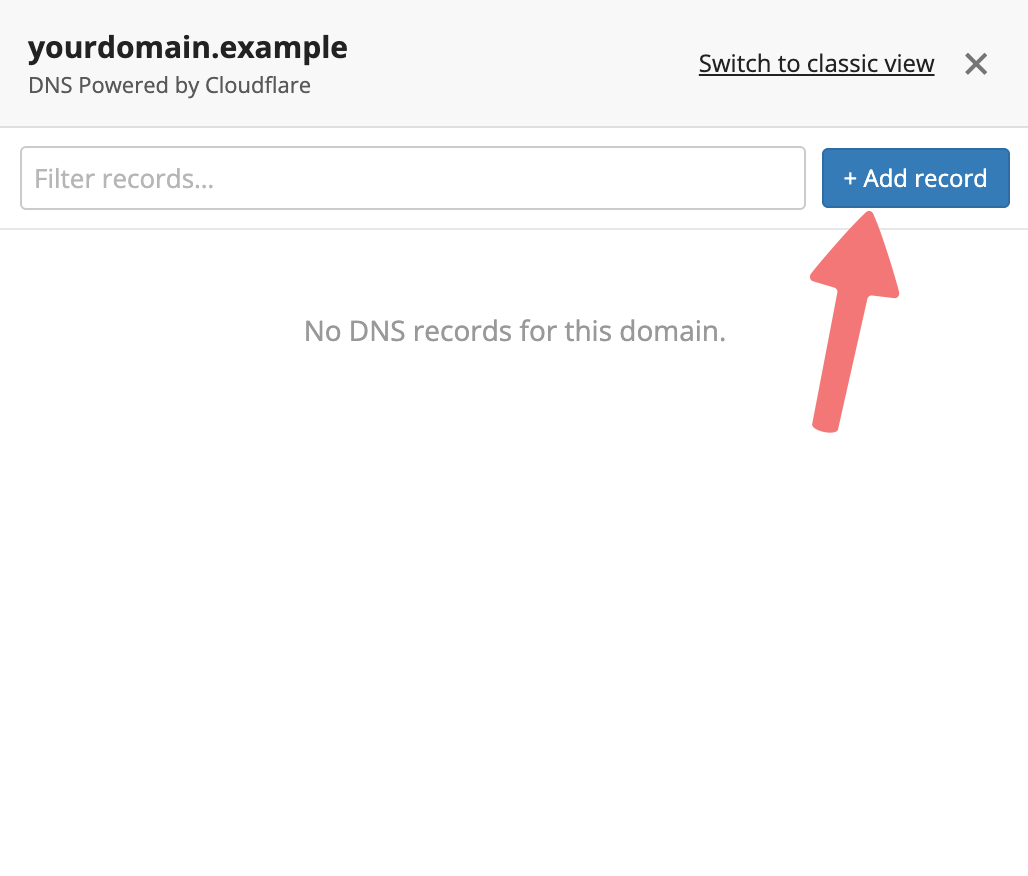The height and width of the screenshot is (876, 1028).
Task: Select the yourdomain.example heading
Action: (x=188, y=49)
